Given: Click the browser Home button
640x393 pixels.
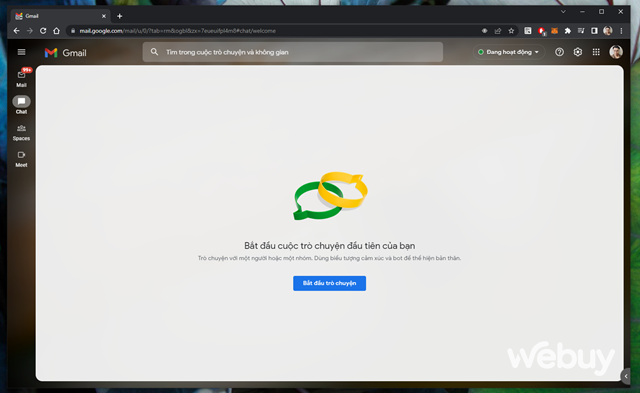Looking at the screenshot, I should (56, 31).
